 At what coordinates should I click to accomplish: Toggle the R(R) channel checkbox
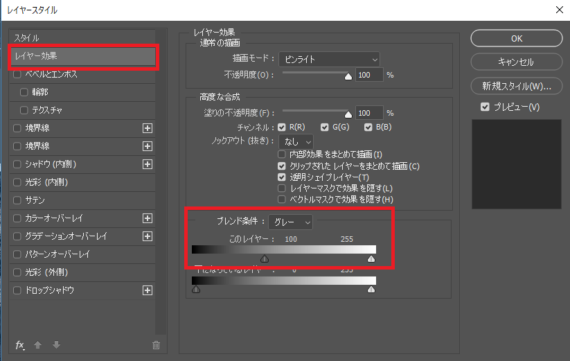point(282,127)
